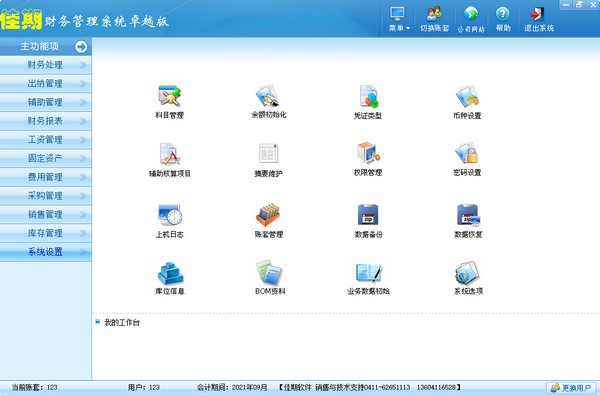Select 辅助管理 in sidebar

coord(46,102)
